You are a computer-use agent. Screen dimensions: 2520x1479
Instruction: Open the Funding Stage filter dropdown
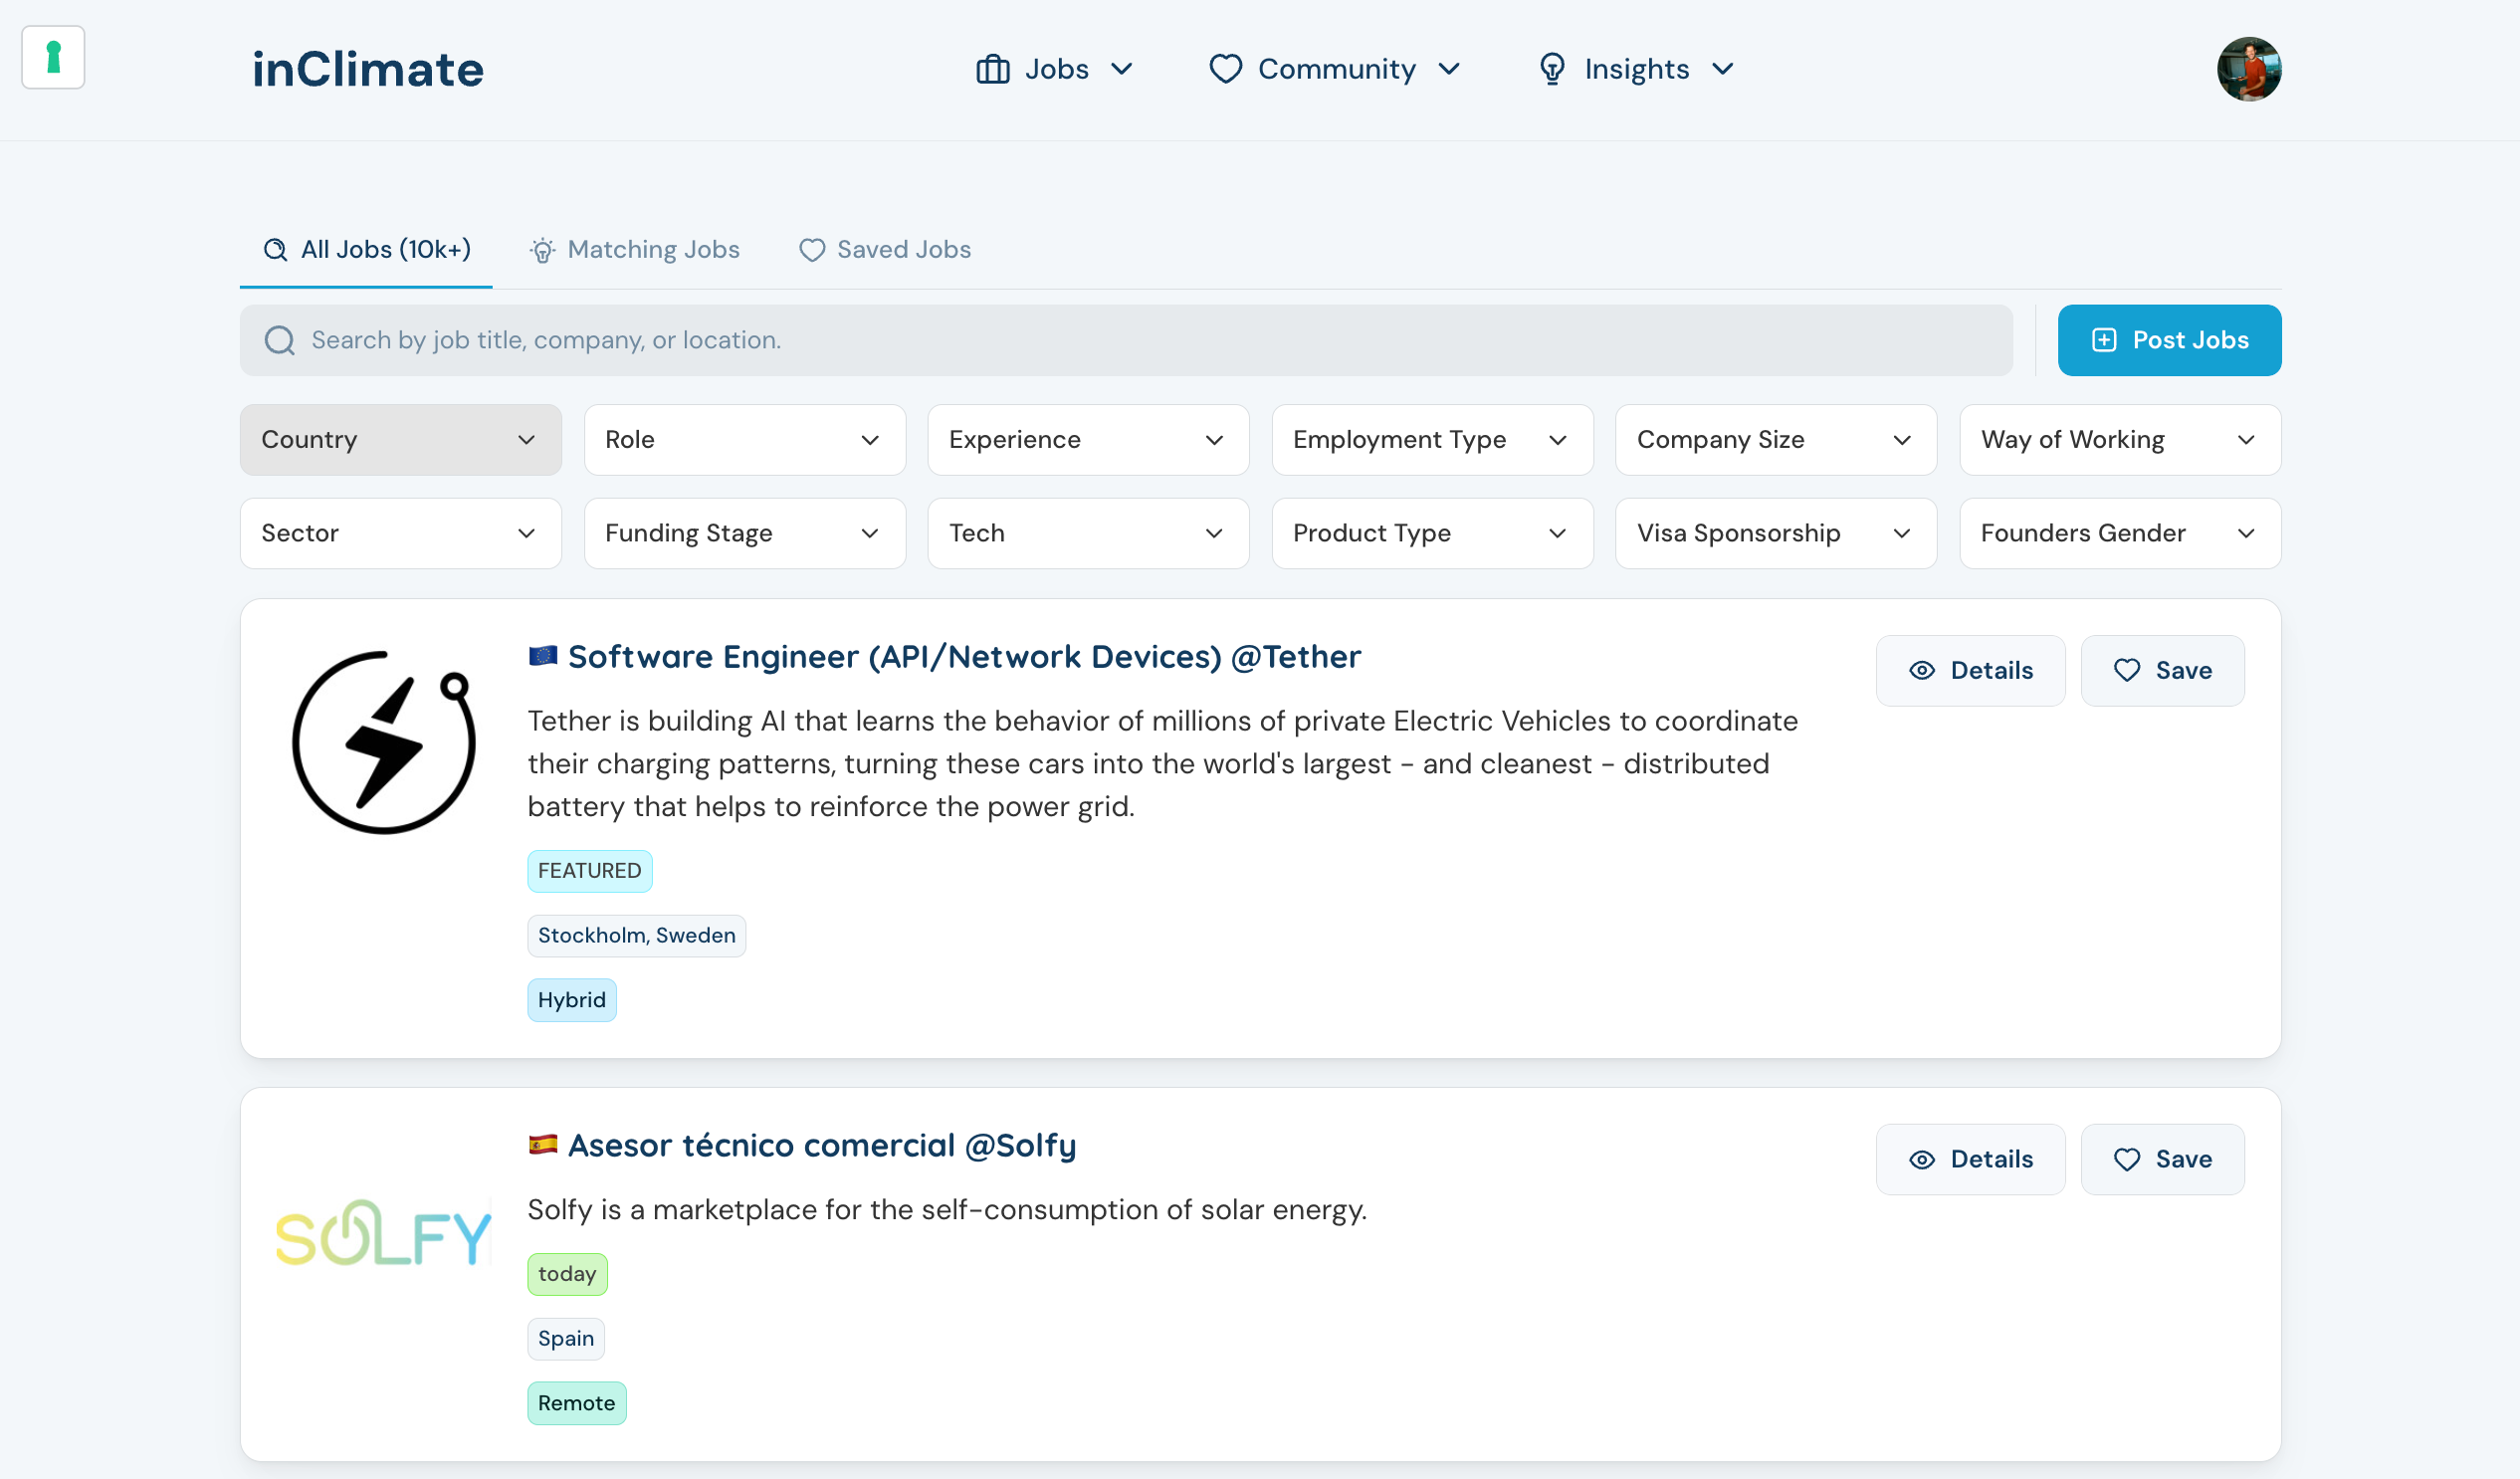click(x=745, y=534)
